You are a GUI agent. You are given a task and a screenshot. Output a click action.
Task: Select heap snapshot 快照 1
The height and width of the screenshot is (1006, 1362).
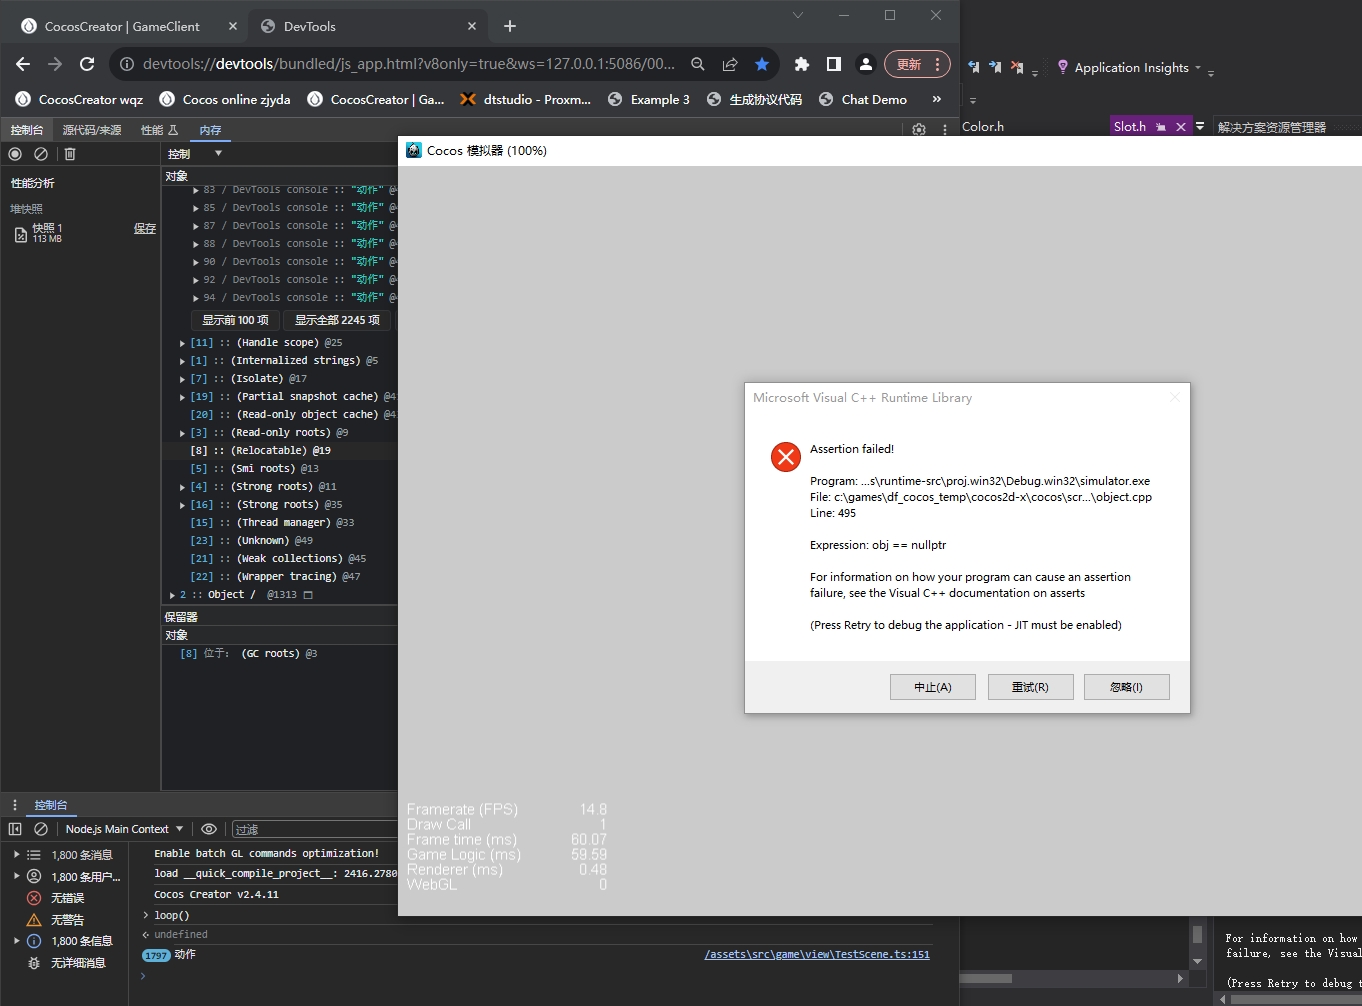pyautogui.click(x=80, y=233)
